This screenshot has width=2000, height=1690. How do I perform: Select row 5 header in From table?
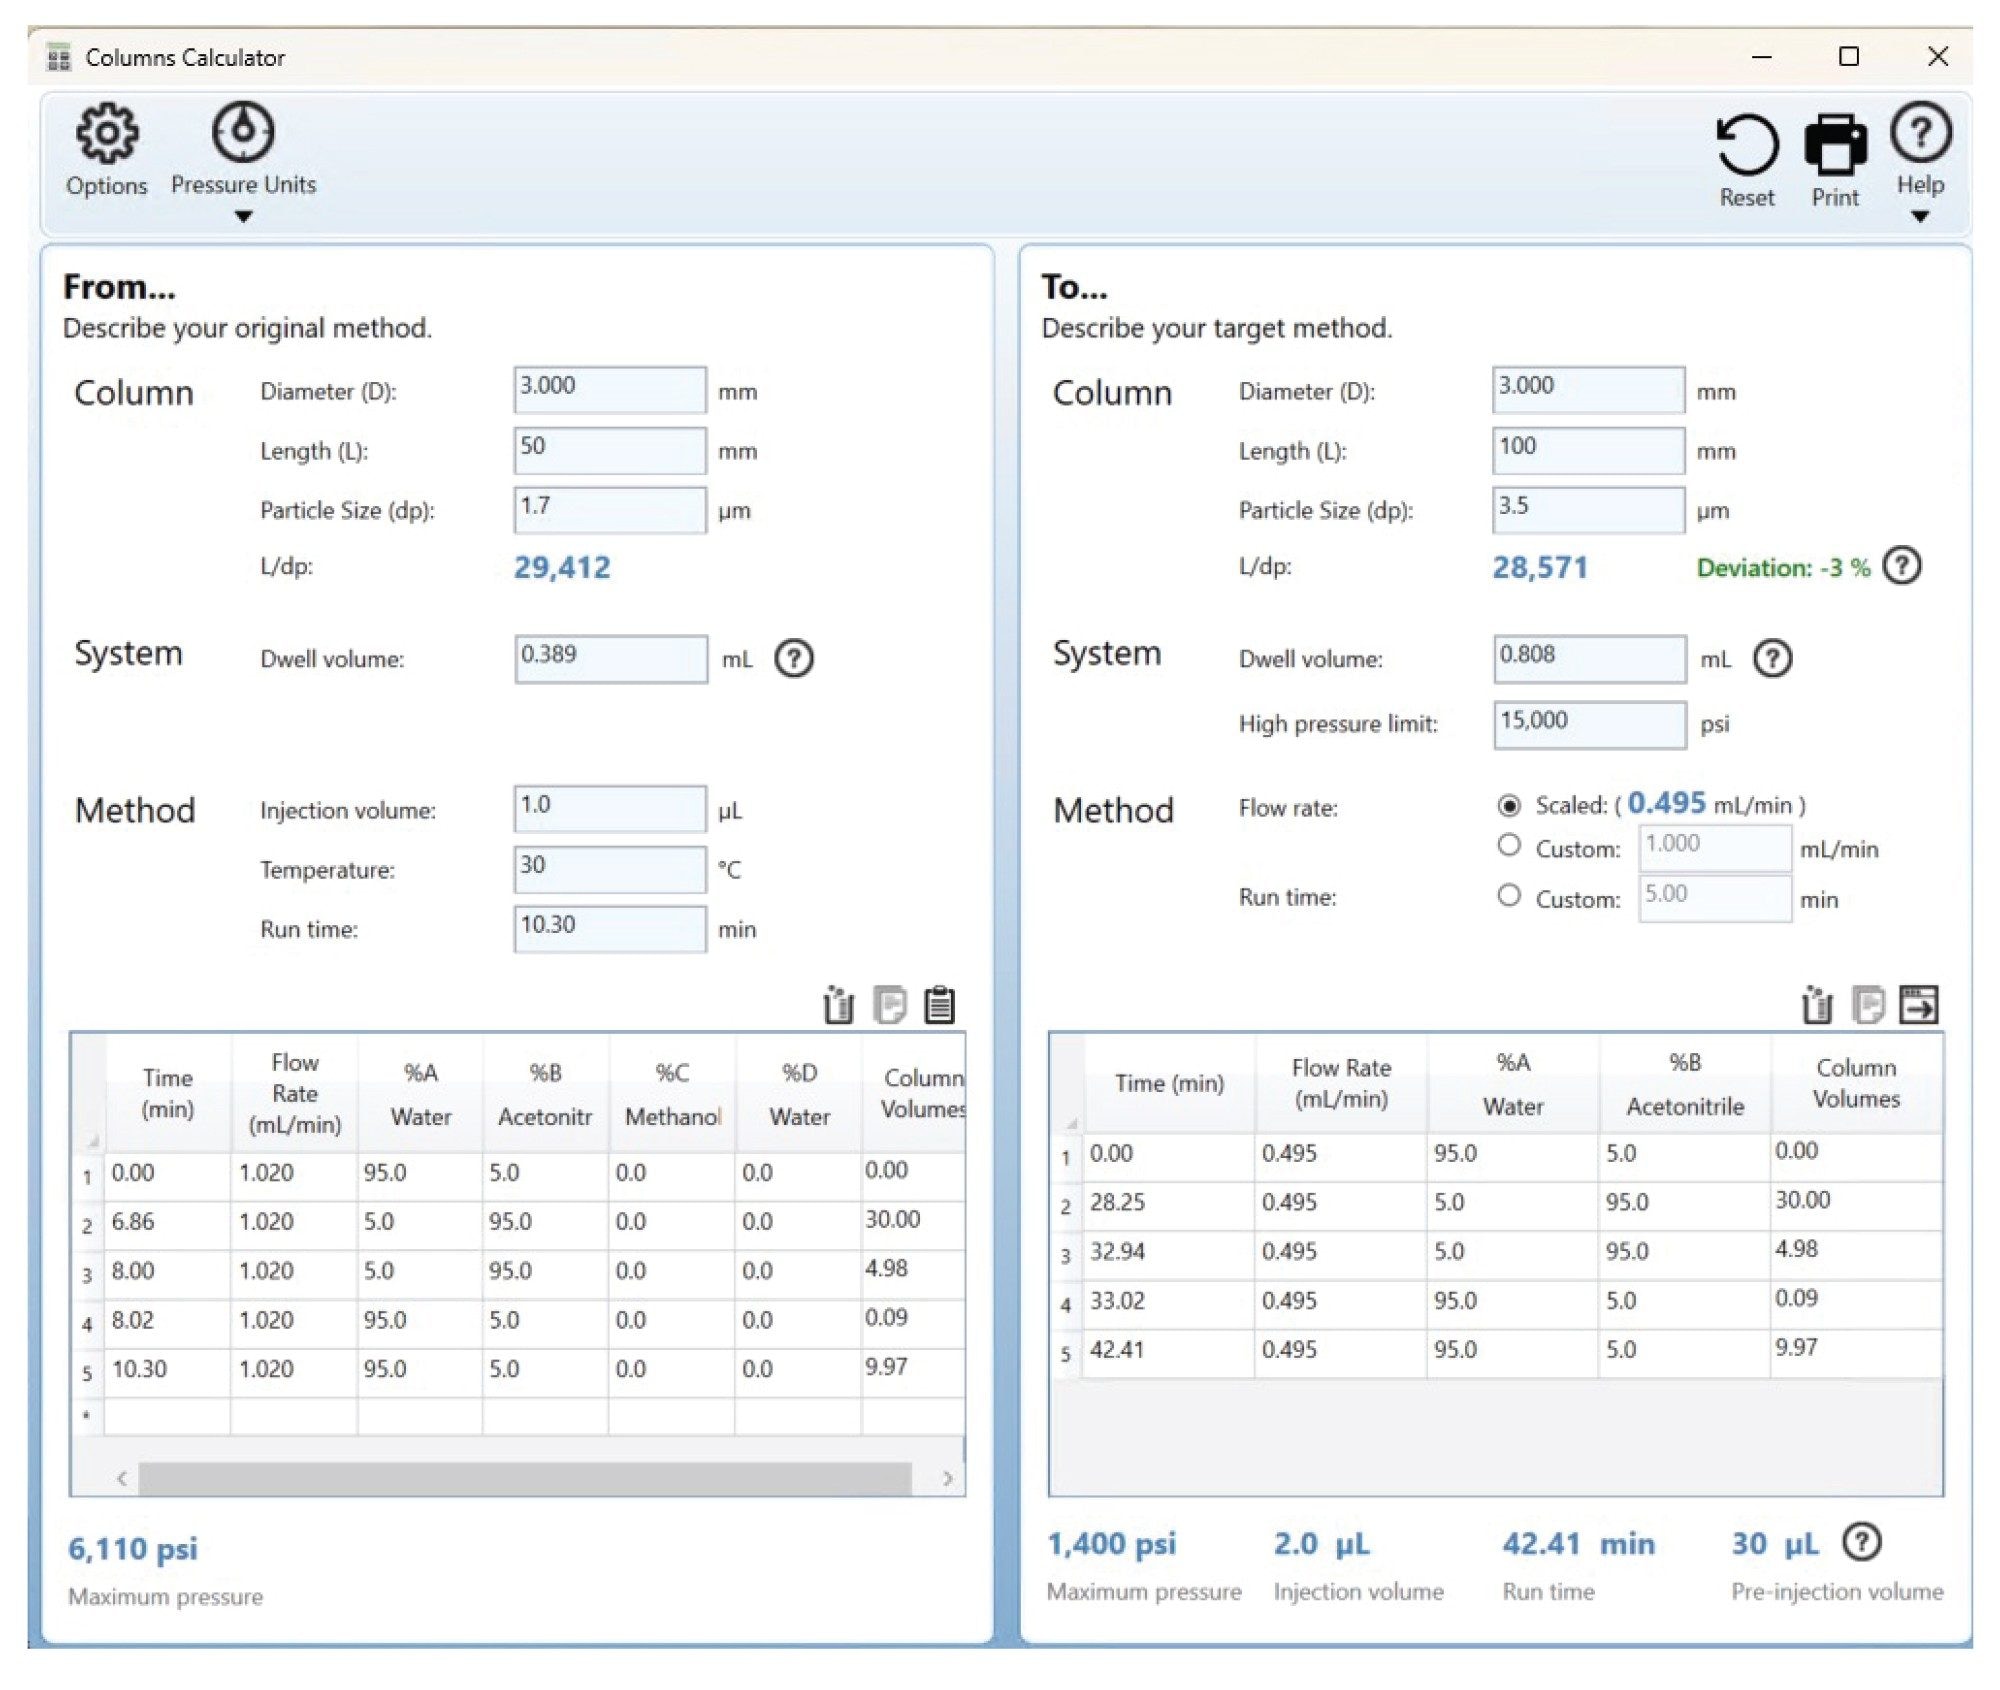point(87,1374)
